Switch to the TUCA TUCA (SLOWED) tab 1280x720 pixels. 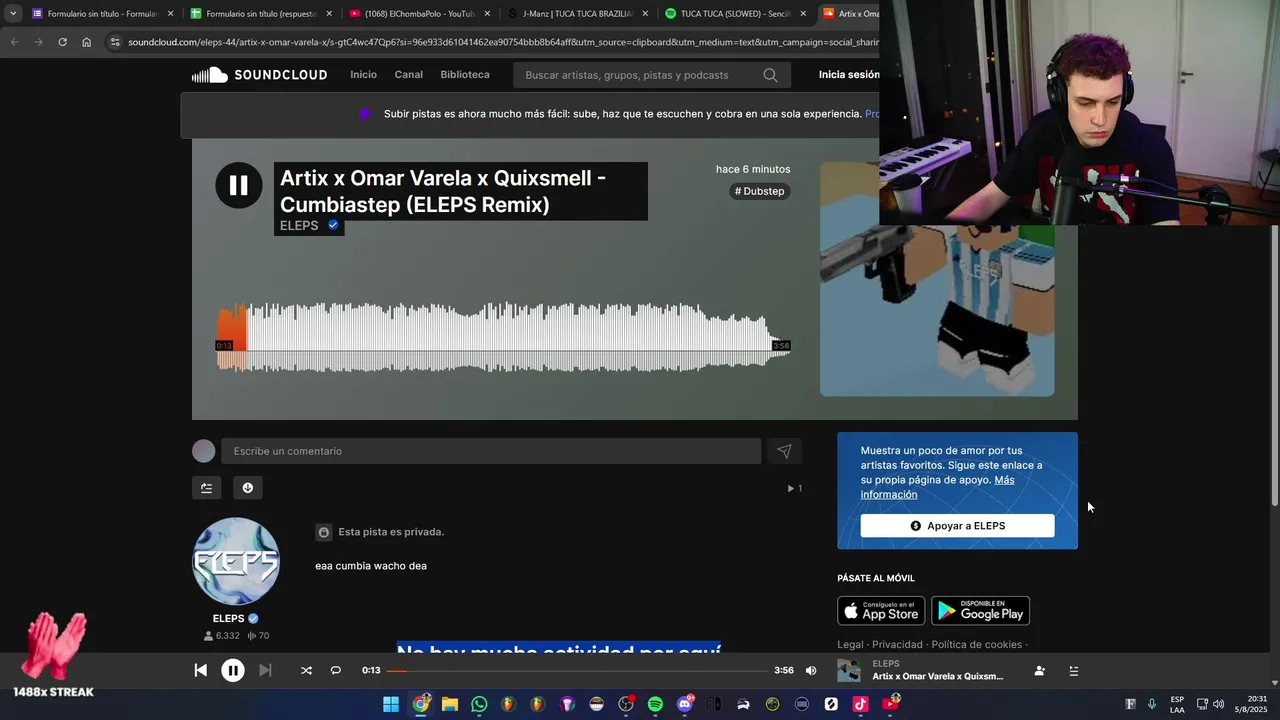click(x=736, y=14)
